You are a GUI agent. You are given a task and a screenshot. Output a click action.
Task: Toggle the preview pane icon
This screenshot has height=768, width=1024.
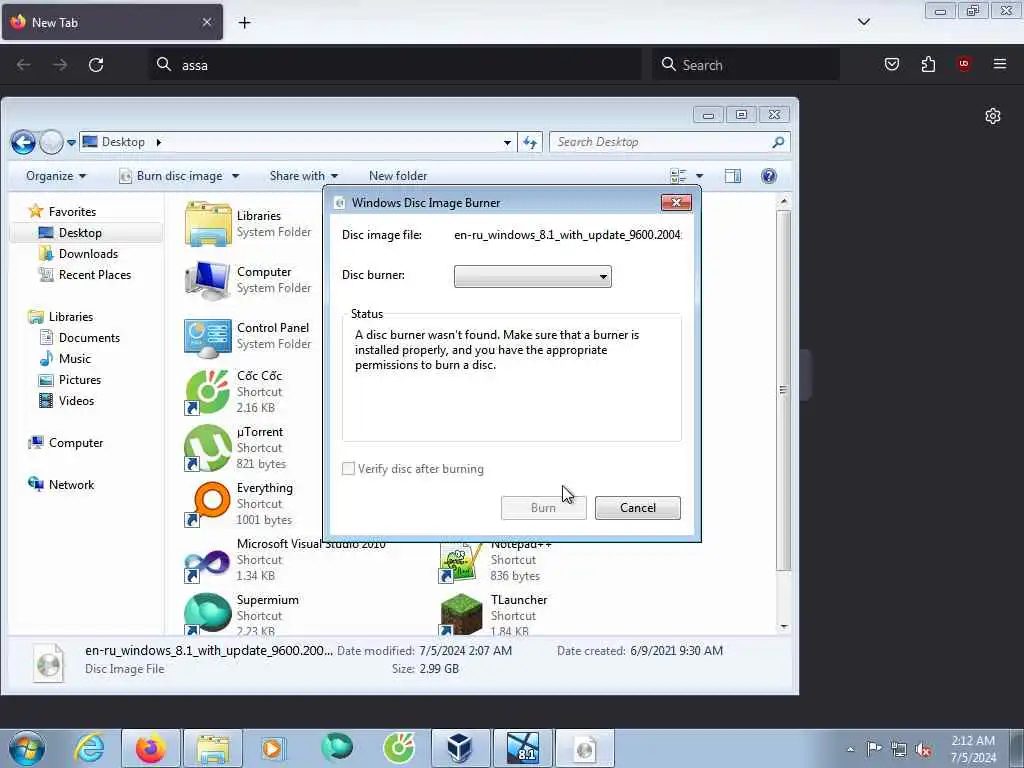733,176
